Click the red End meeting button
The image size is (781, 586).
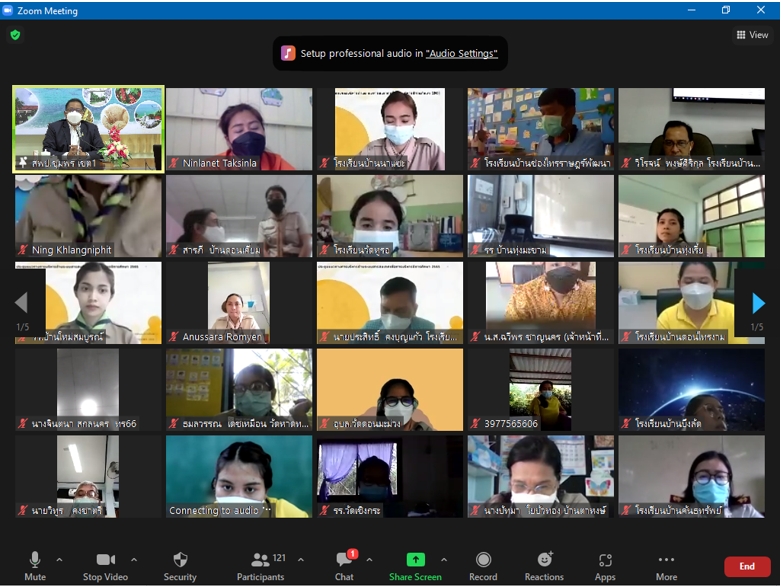tap(747, 566)
